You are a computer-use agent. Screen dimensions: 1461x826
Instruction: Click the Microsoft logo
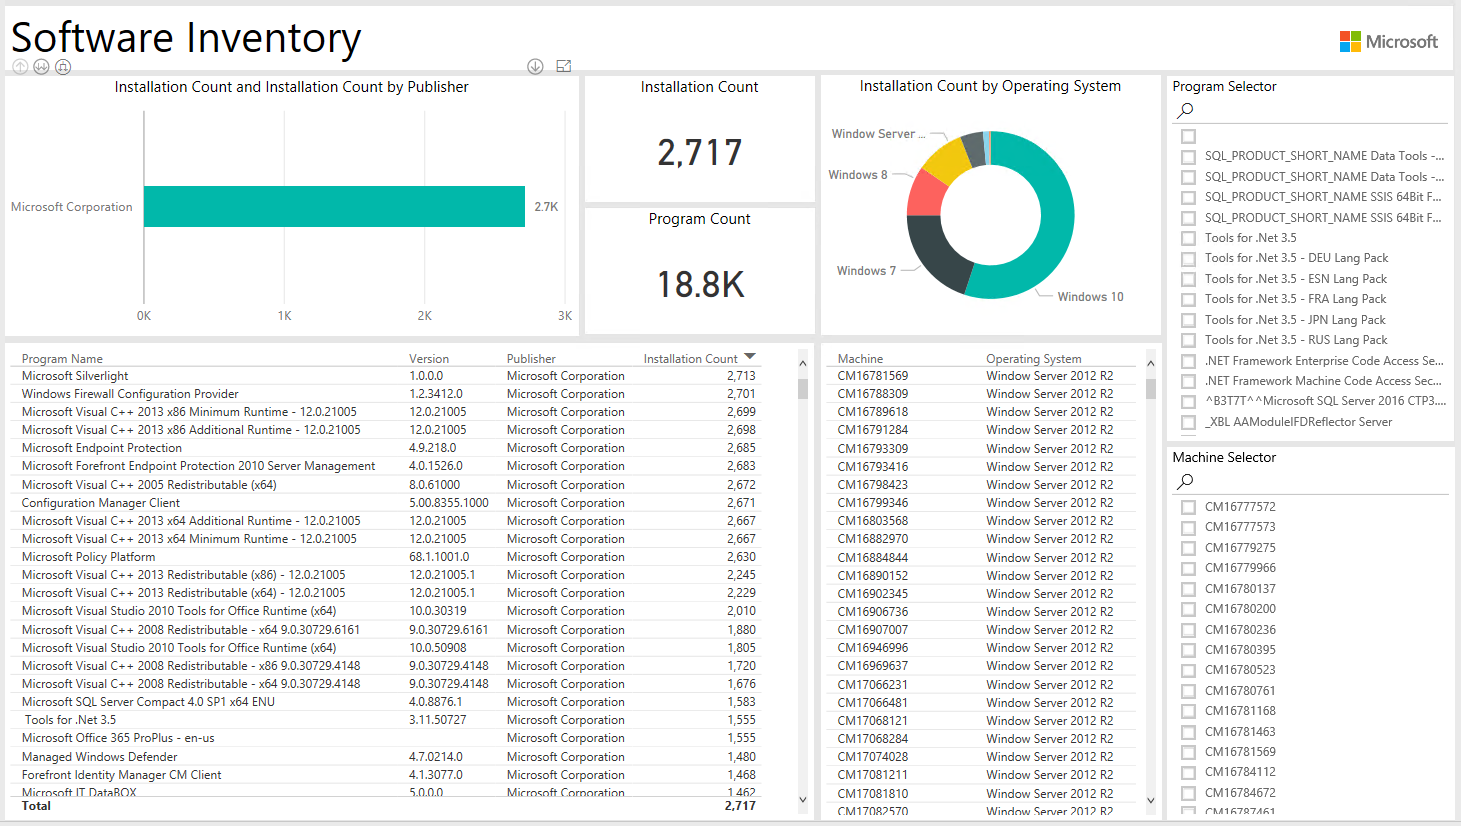tap(1388, 41)
